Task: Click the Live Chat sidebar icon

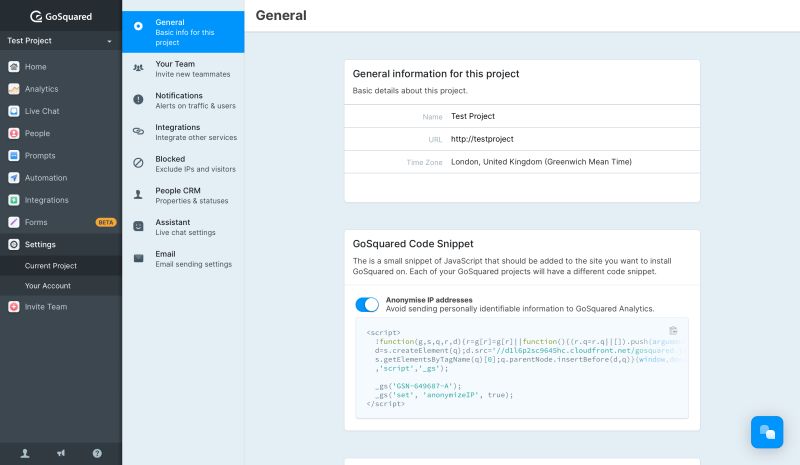Action: pos(14,111)
